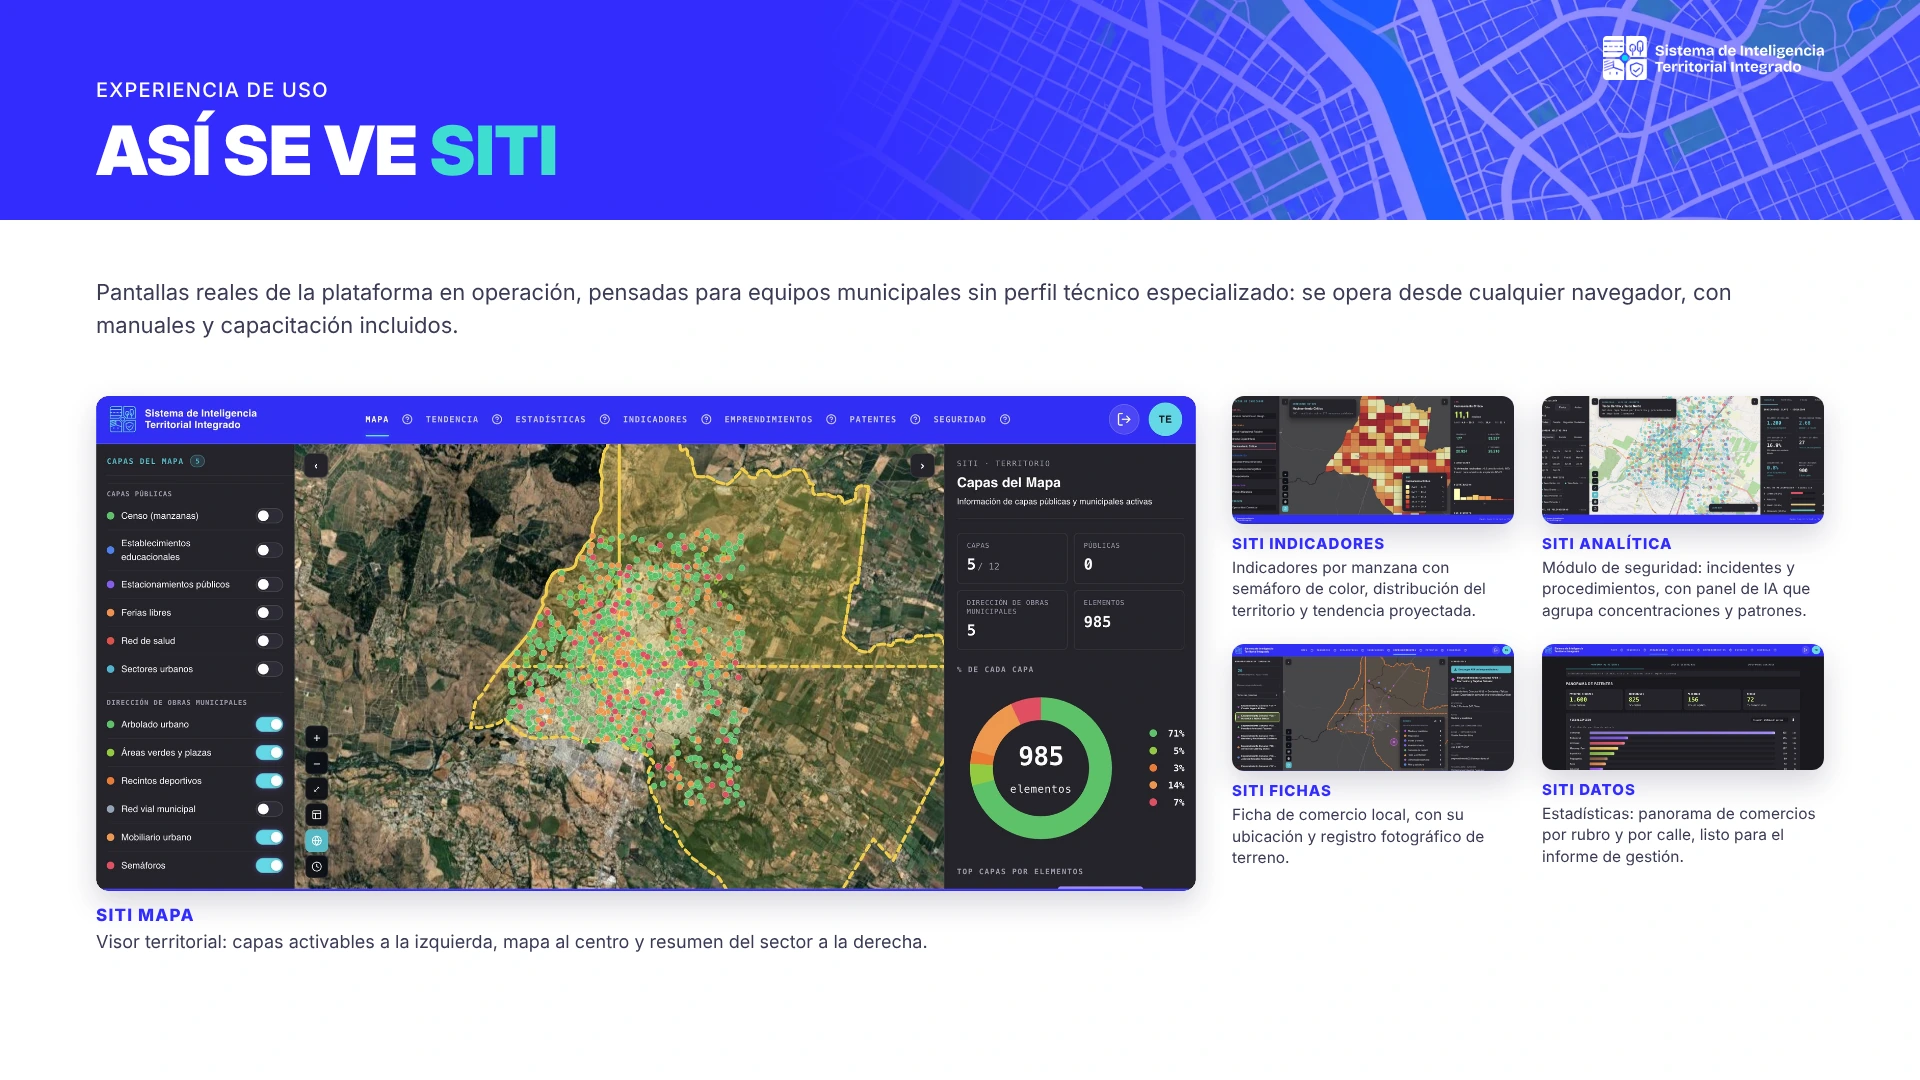The width and height of the screenshot is (1920, 1080).
Task: Click the CAPAS PÚBLICAS section label
Action: coord(139,494)
